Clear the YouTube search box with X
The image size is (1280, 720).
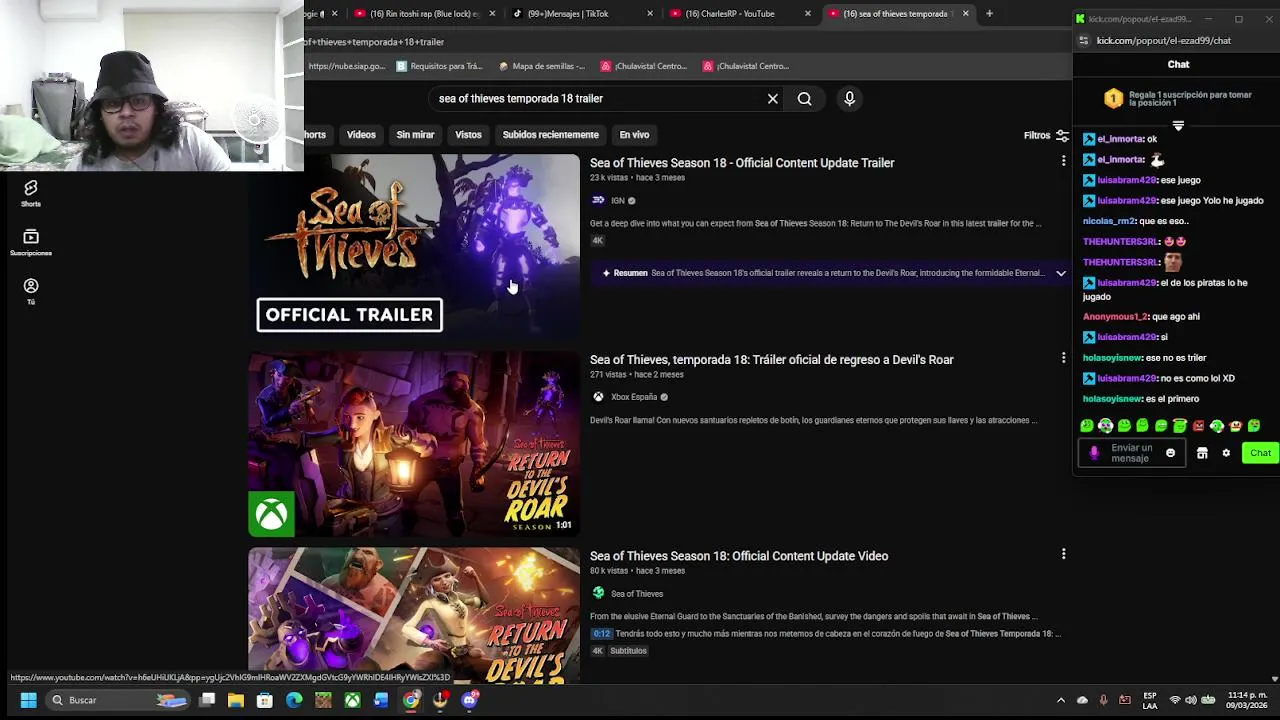coord(772,99)
